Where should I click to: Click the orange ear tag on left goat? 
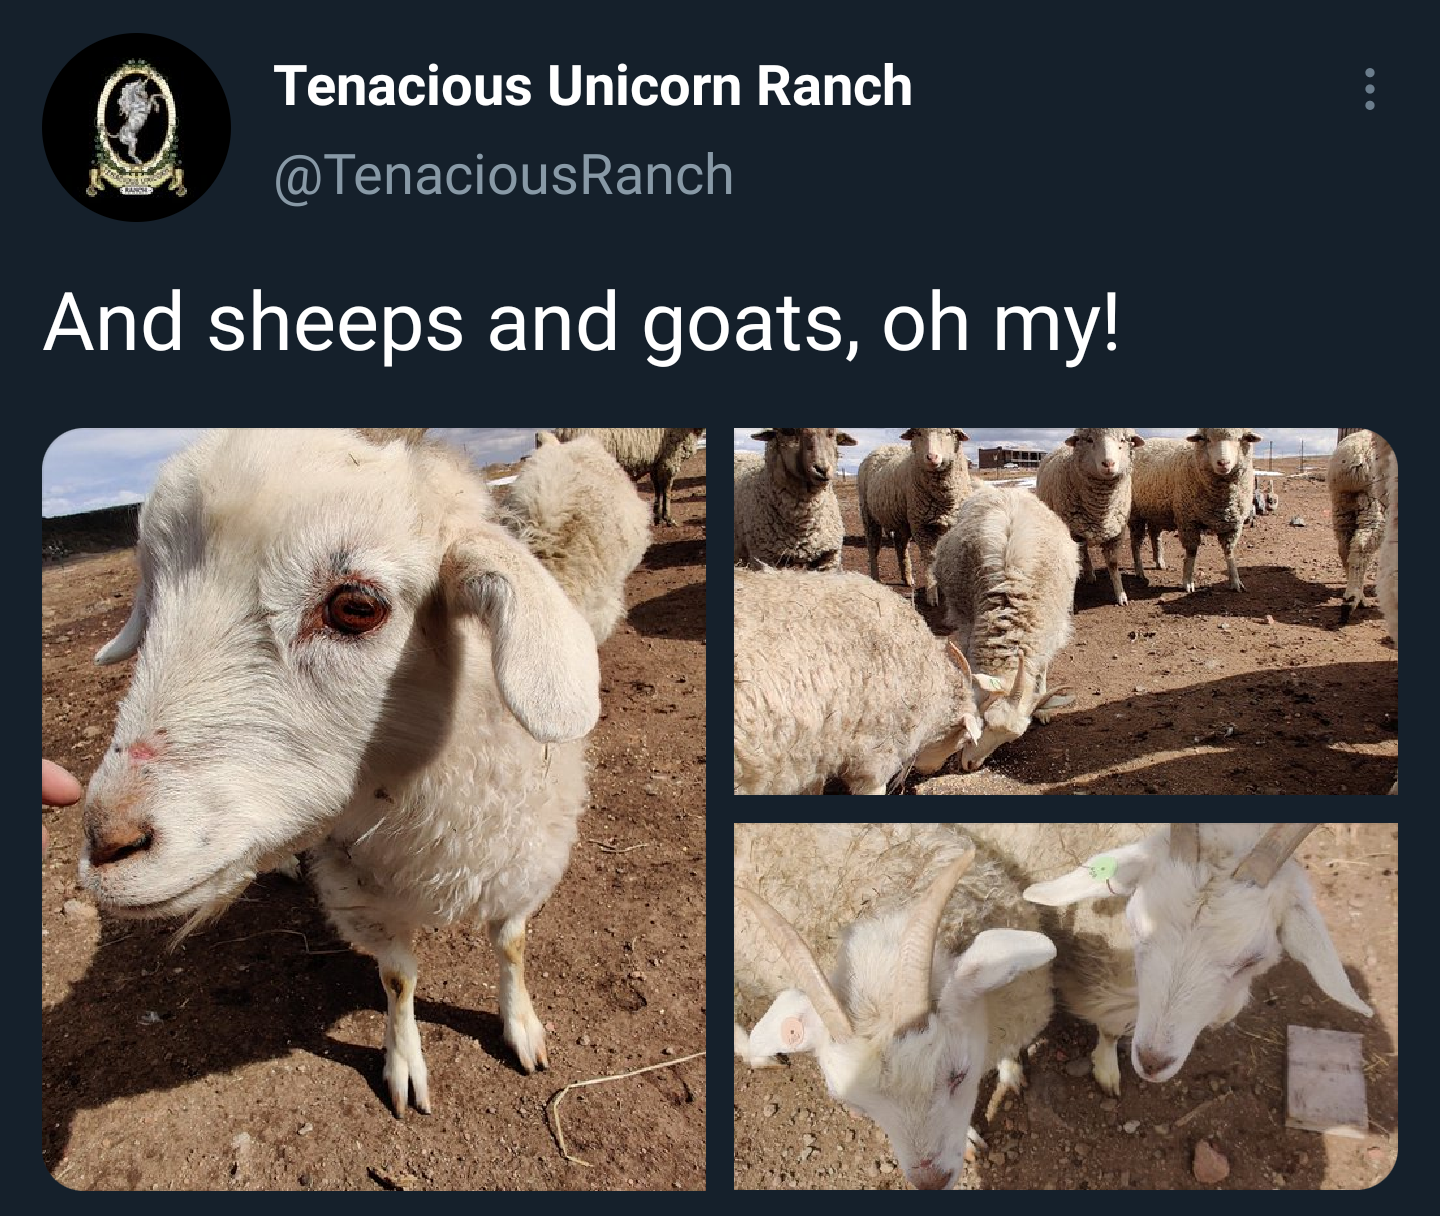791,1029
